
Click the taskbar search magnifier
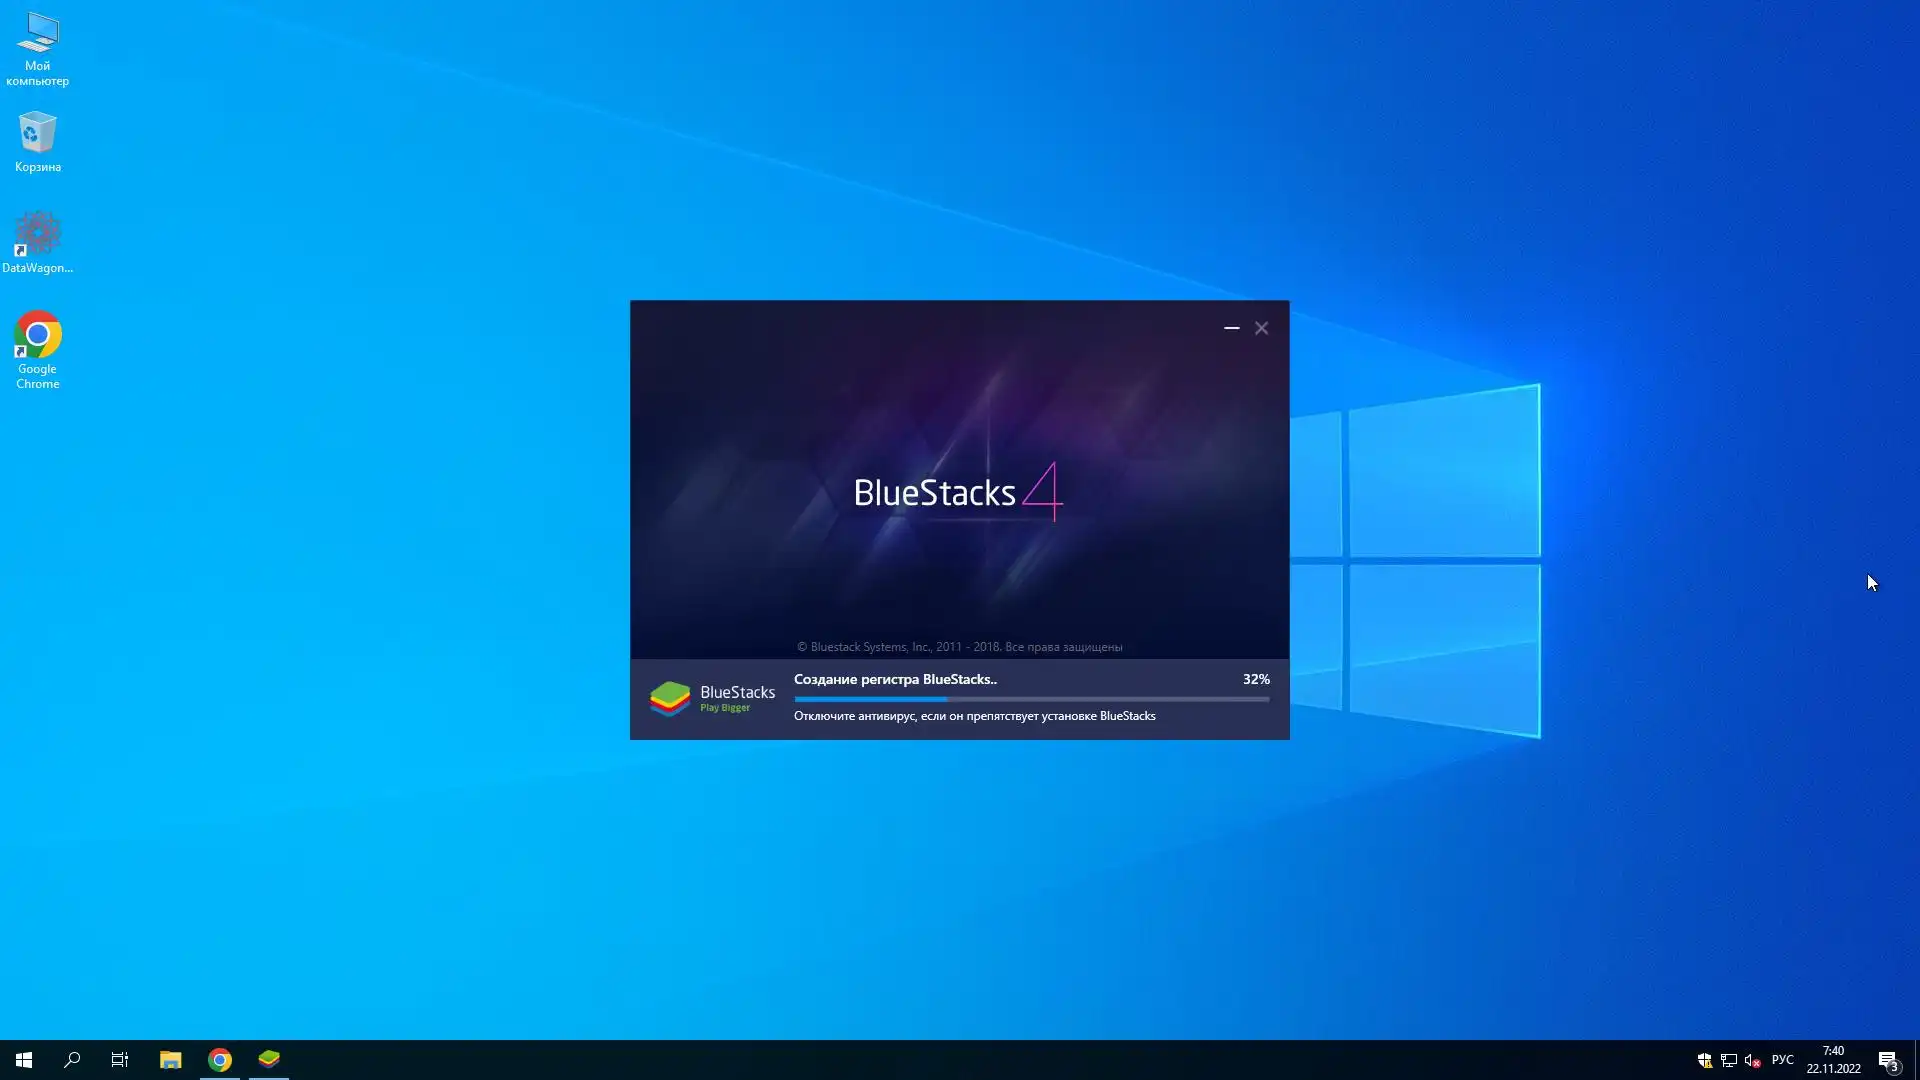pyautogui.click(x=72, y=1059)
